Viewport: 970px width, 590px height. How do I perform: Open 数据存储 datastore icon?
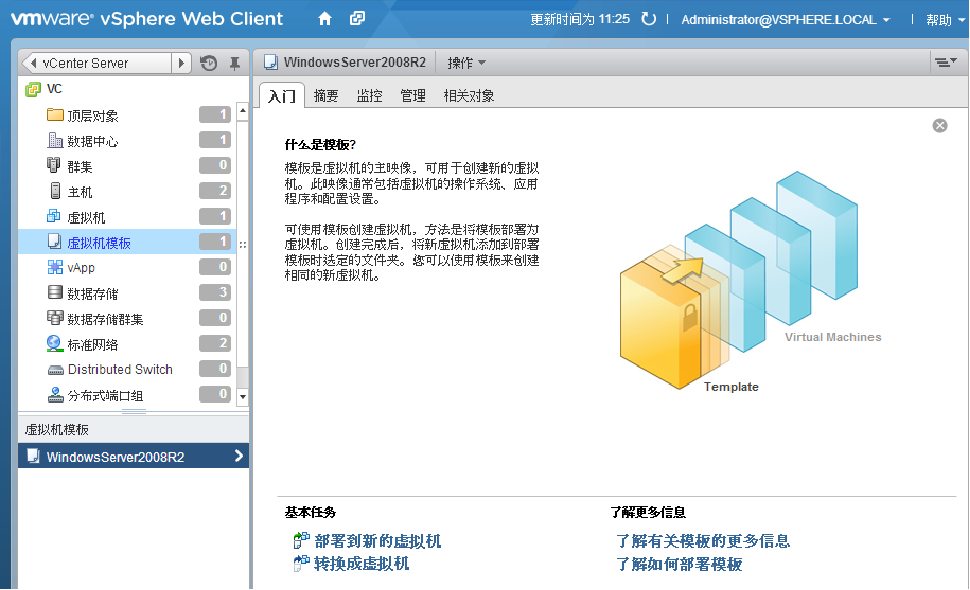[55, 292]
